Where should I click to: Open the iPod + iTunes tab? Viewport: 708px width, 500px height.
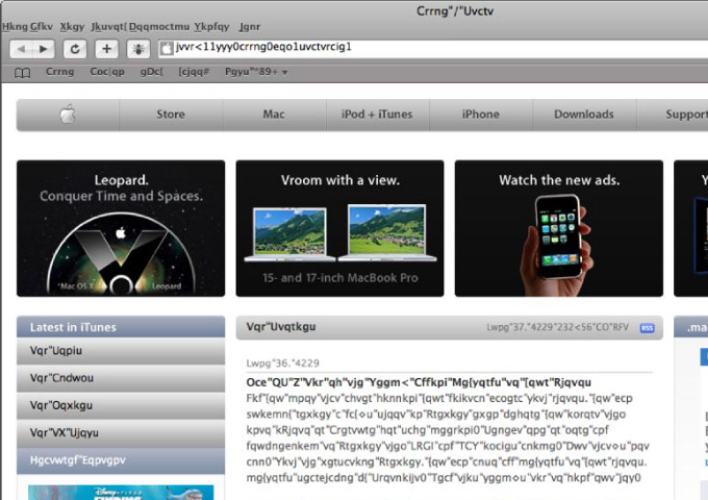pyautogui.click(x=377, y=114)
